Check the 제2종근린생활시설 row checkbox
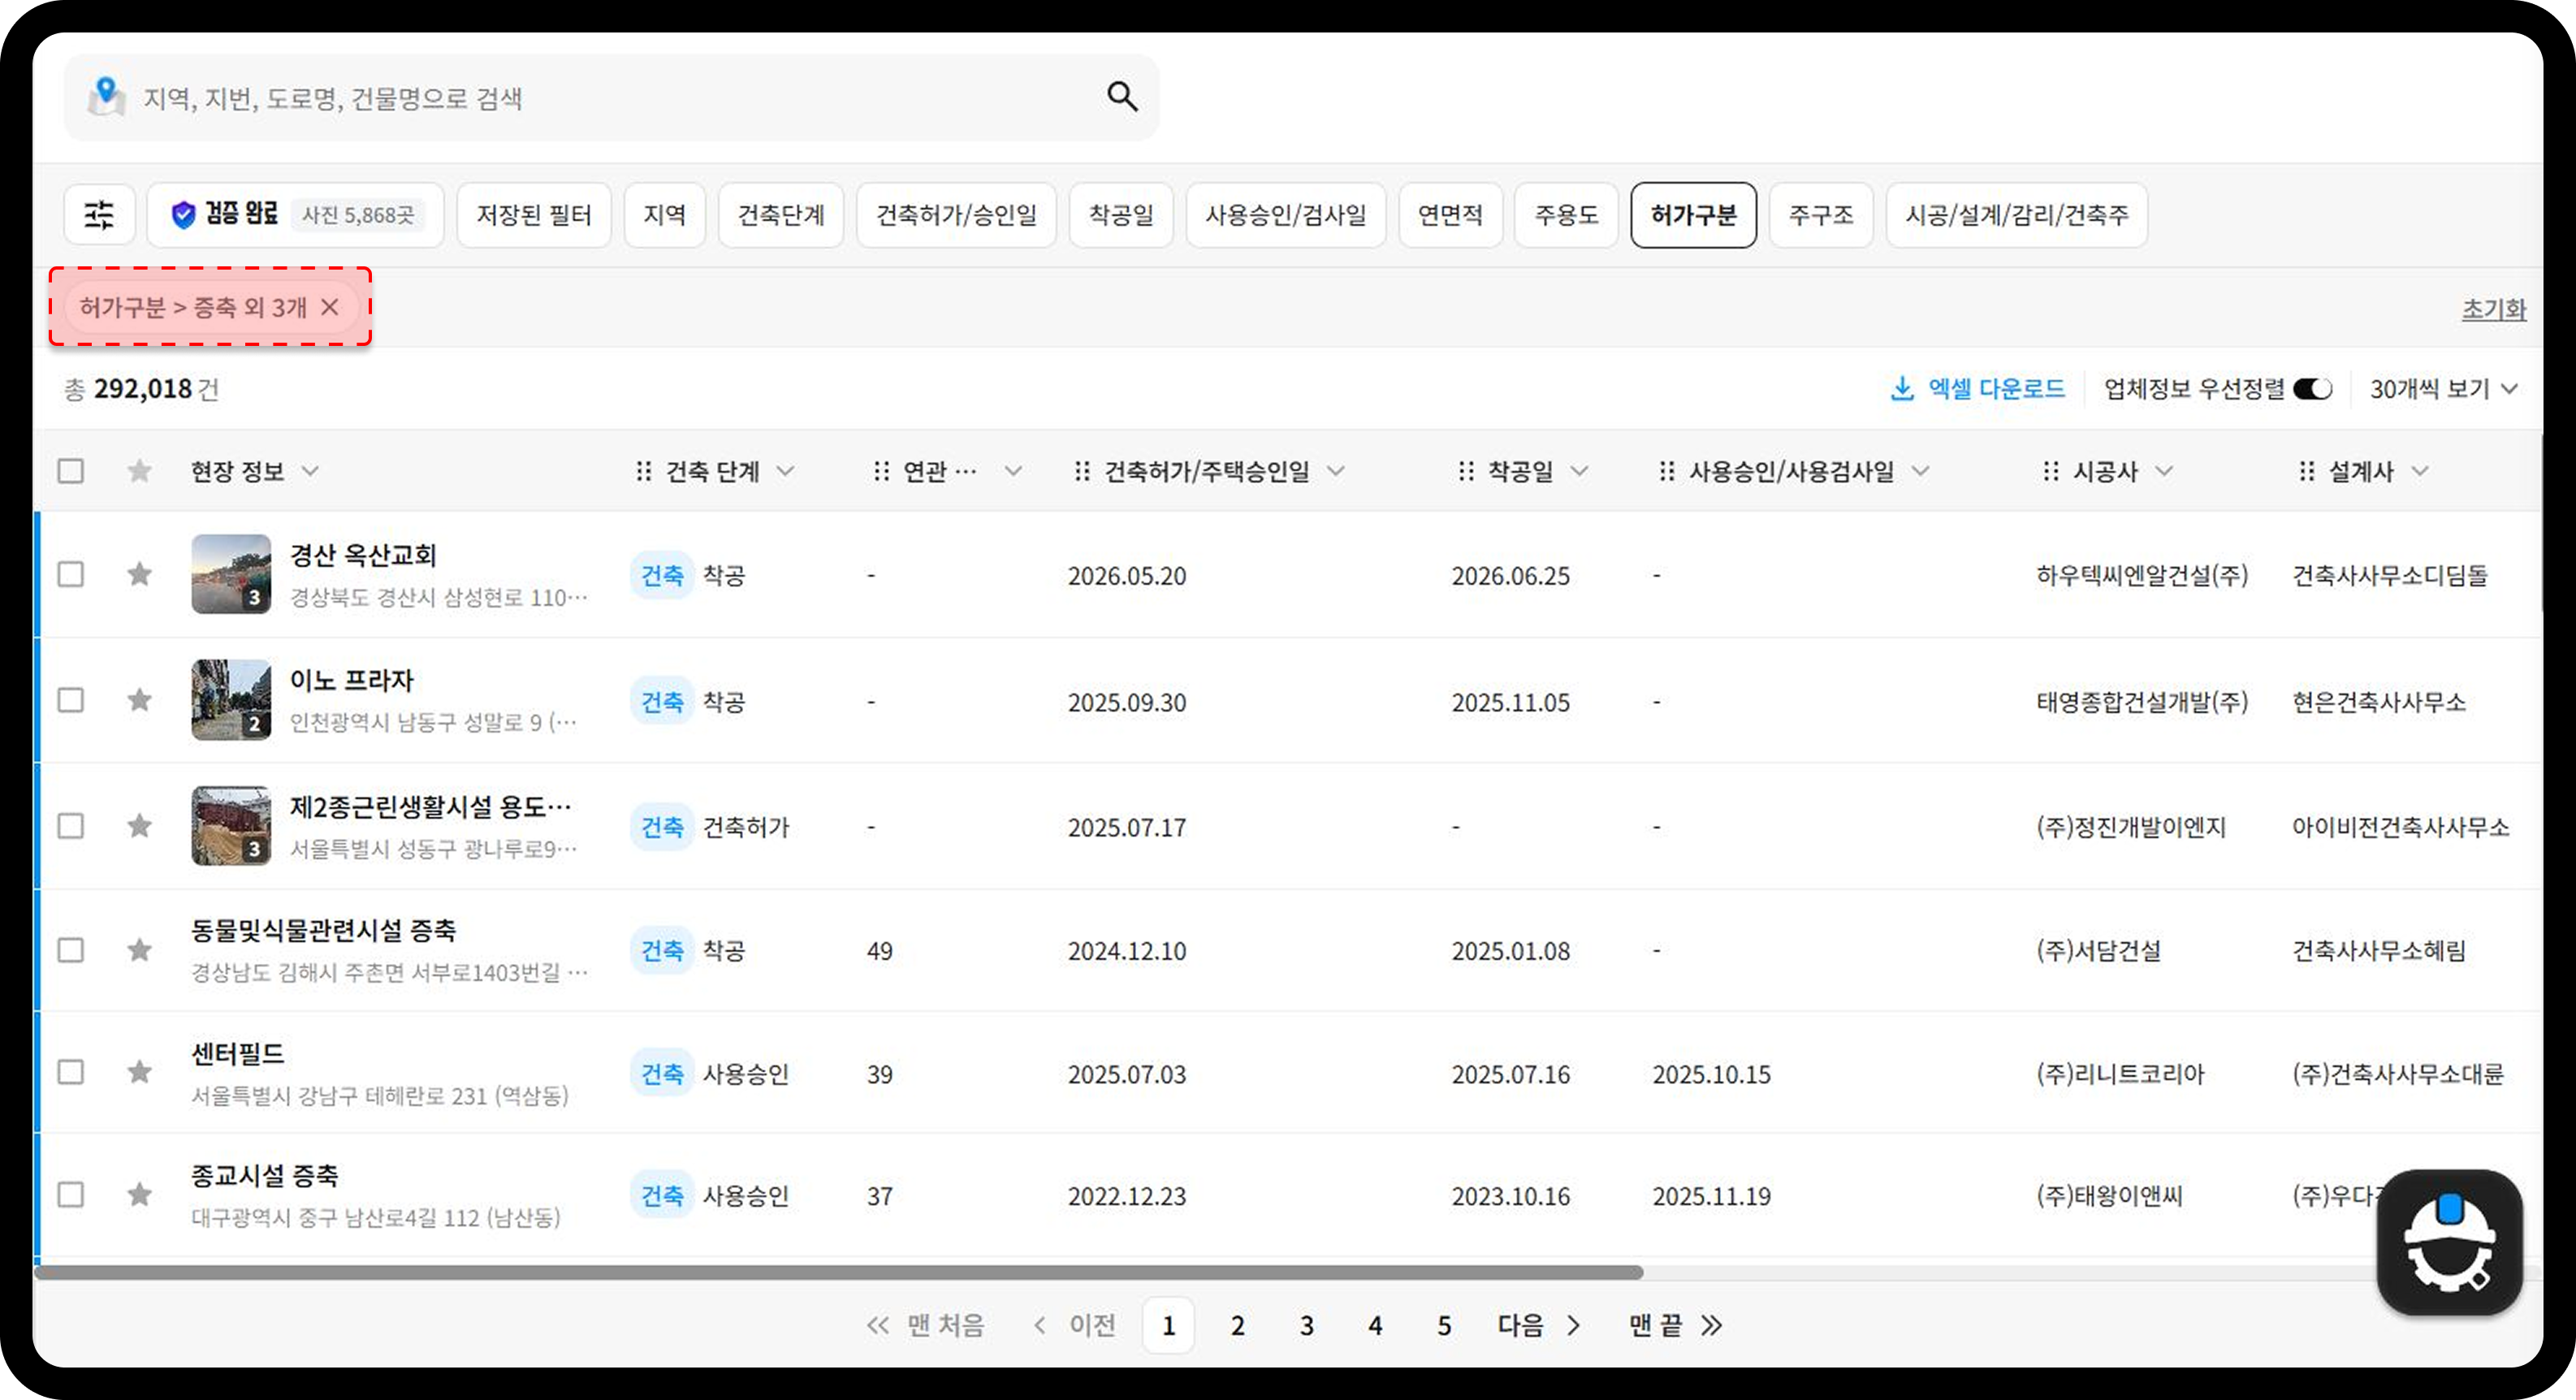Screen dimensions: 2576x1400 (70, 826)
